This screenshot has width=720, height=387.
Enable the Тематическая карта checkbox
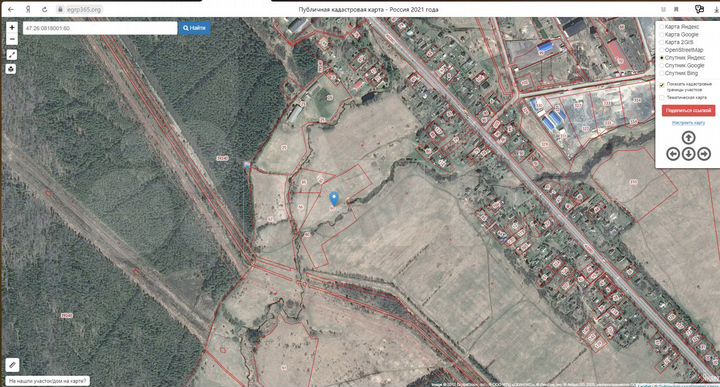[x=662, y=98]
